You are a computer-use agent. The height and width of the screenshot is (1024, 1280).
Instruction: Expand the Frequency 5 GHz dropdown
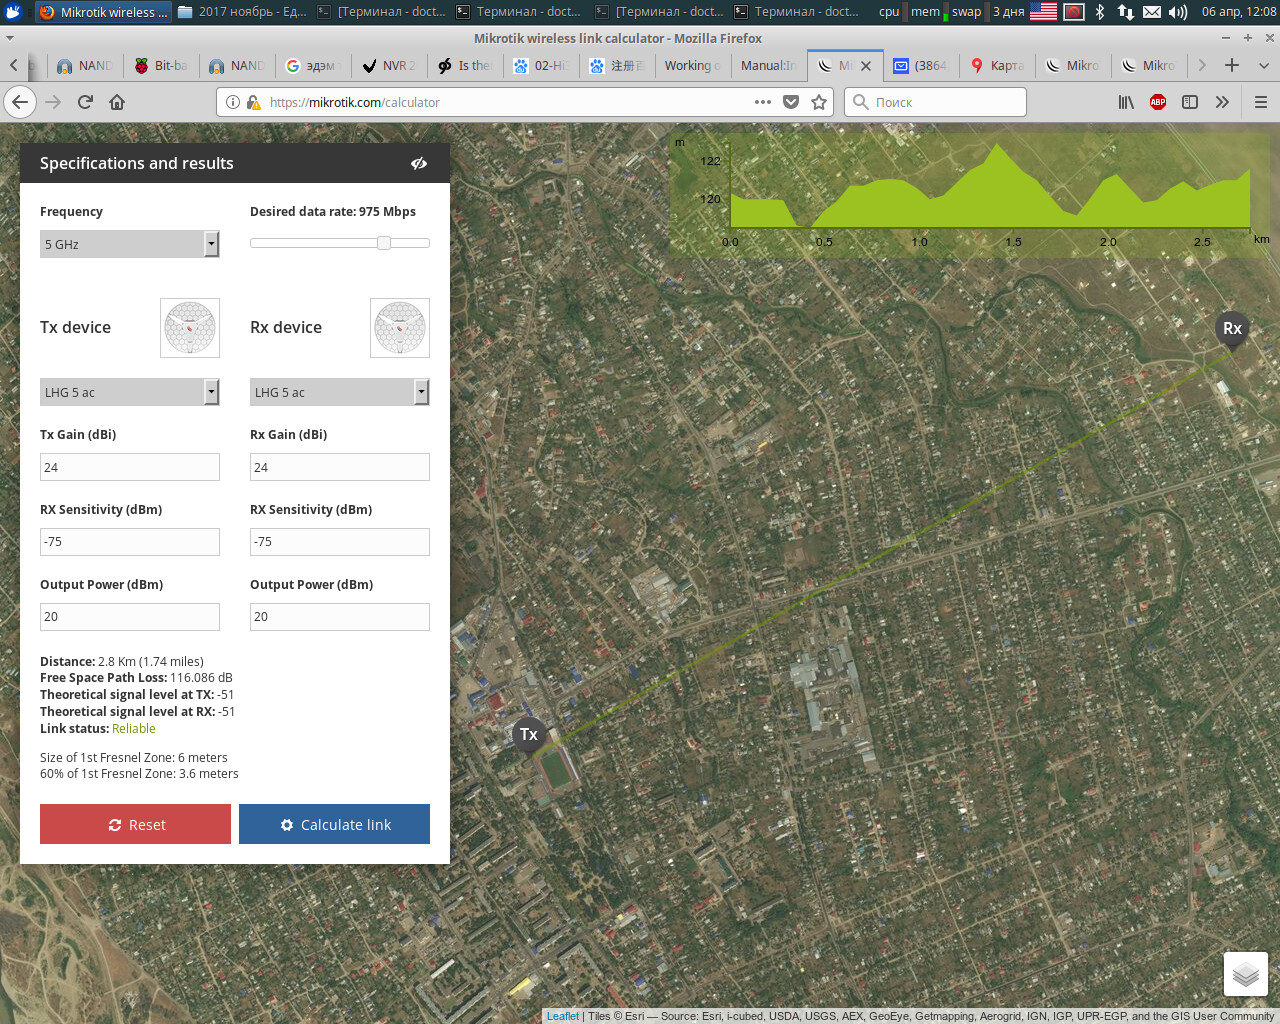(x=129, y=244)
